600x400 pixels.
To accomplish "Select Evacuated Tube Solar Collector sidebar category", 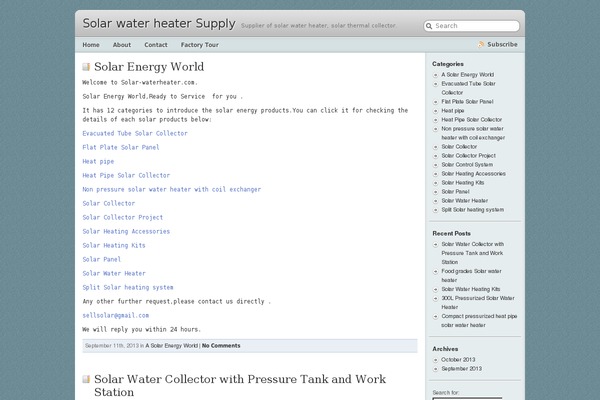I will click(468, 88).
